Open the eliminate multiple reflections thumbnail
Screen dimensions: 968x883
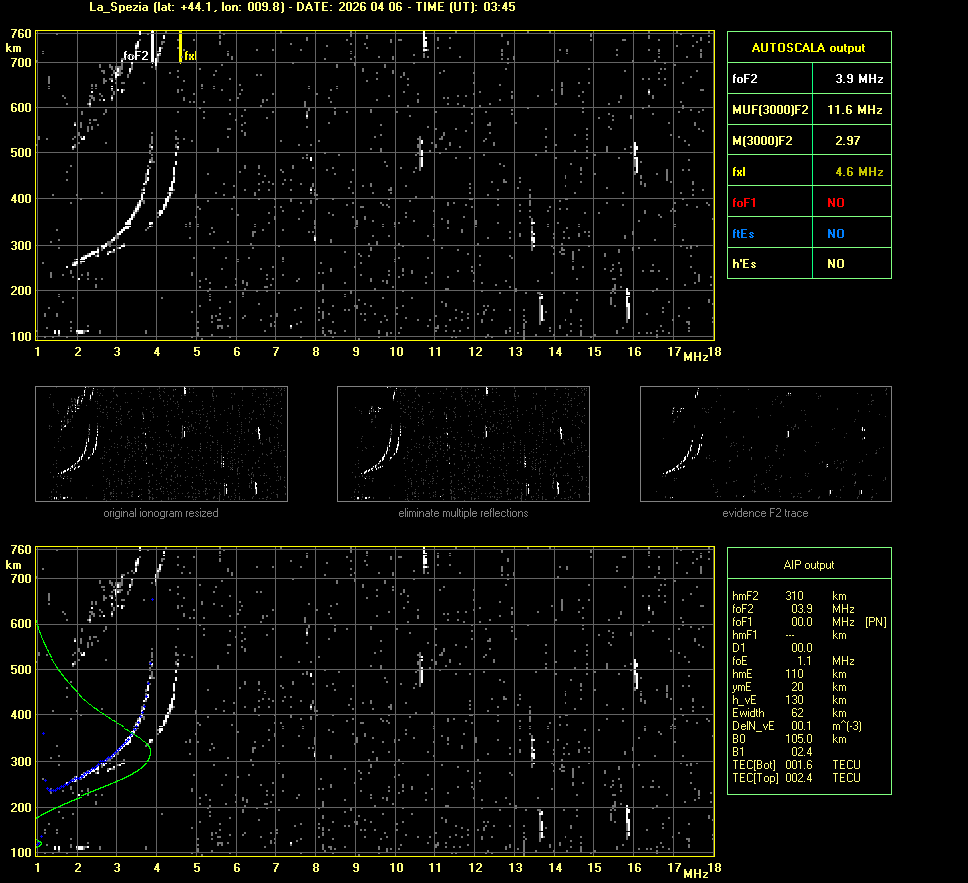(463, 443)
